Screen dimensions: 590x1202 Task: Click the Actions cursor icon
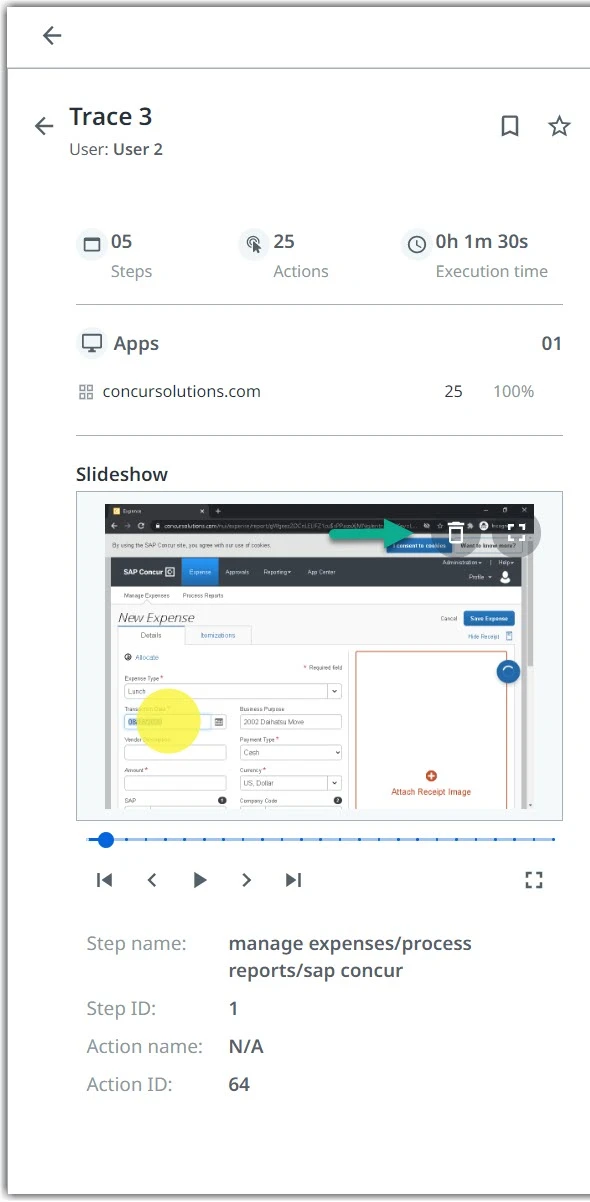pyautogui.click(x=254, y=244)
